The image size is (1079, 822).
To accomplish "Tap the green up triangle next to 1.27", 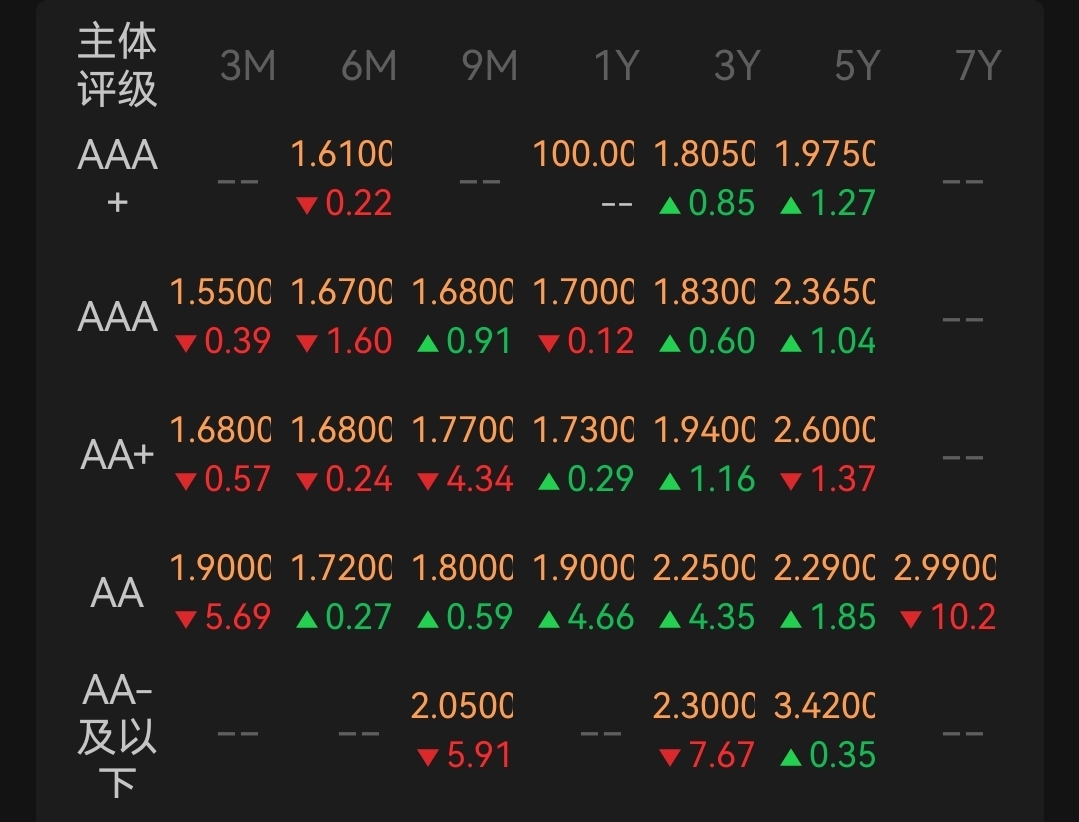I will pyautogui.click(x=790, y=205).
